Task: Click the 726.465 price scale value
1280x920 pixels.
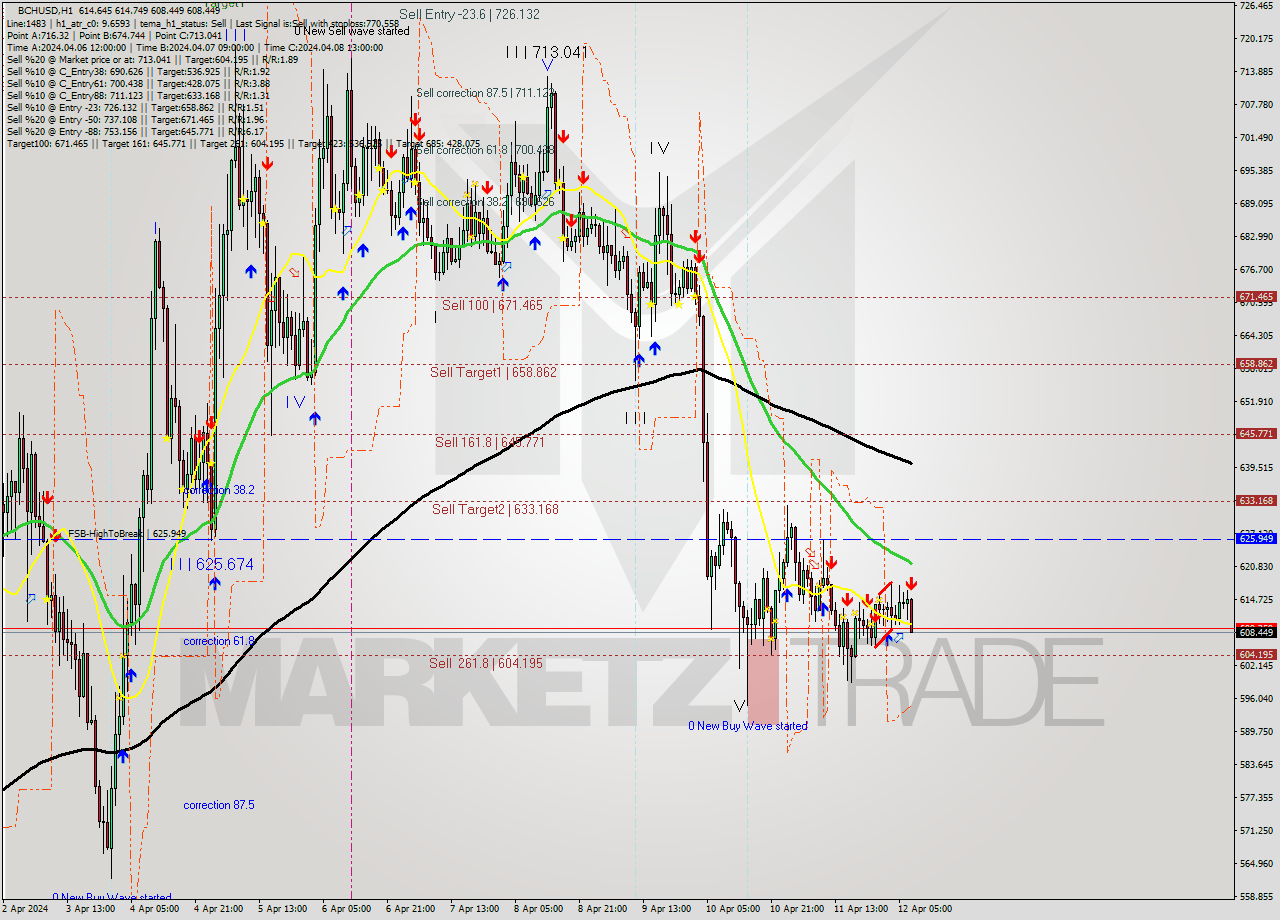Action: coord(1256,6)
